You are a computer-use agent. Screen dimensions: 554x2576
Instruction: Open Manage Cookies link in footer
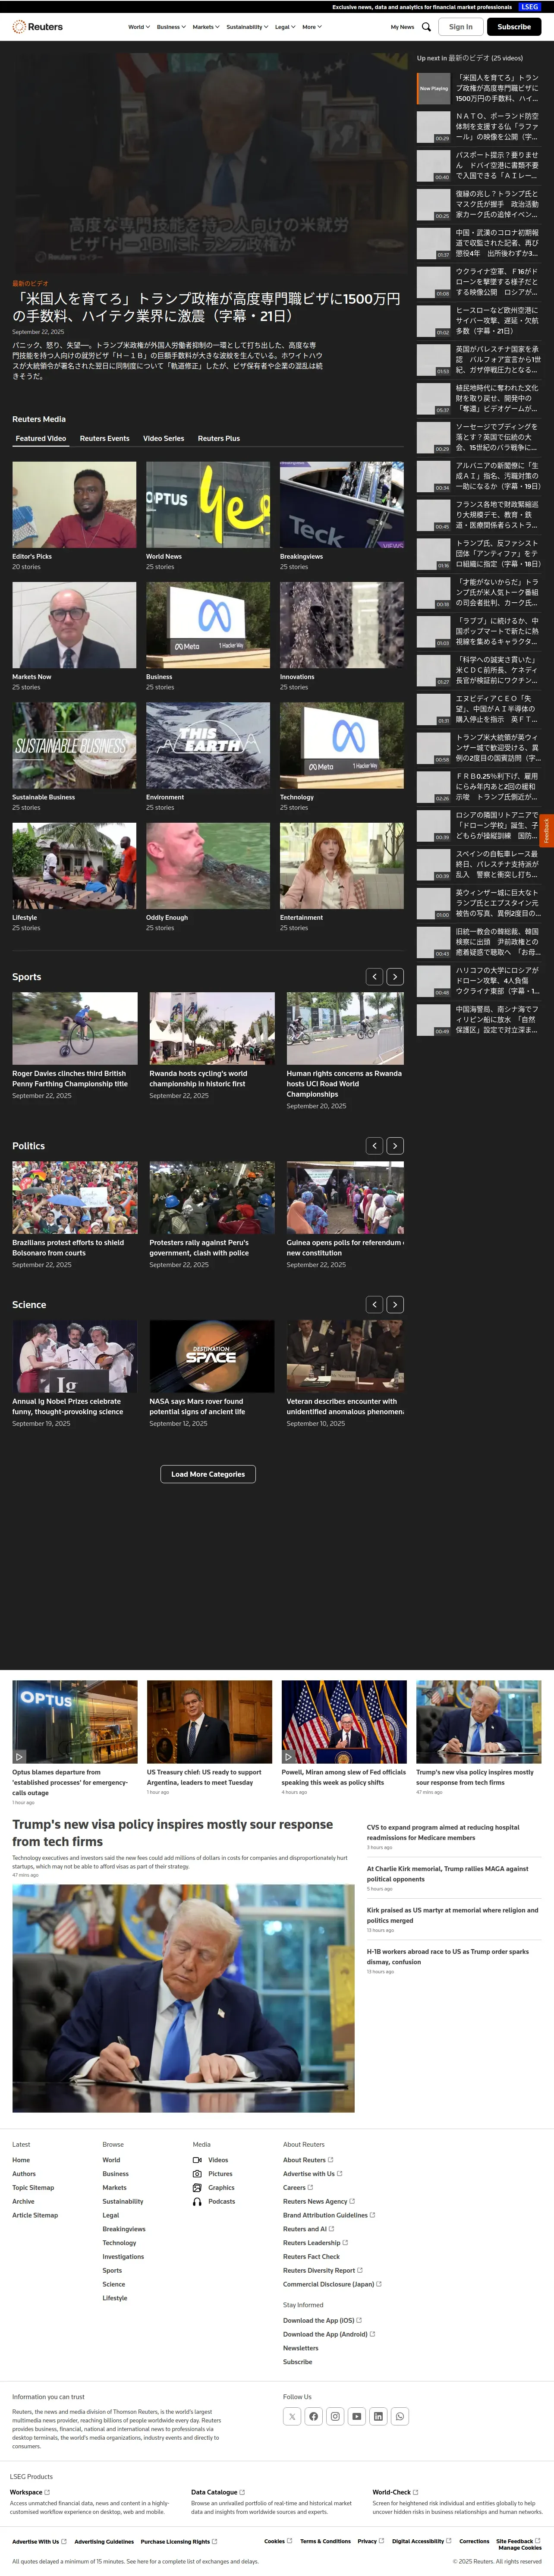click(x=520, y=2547)
